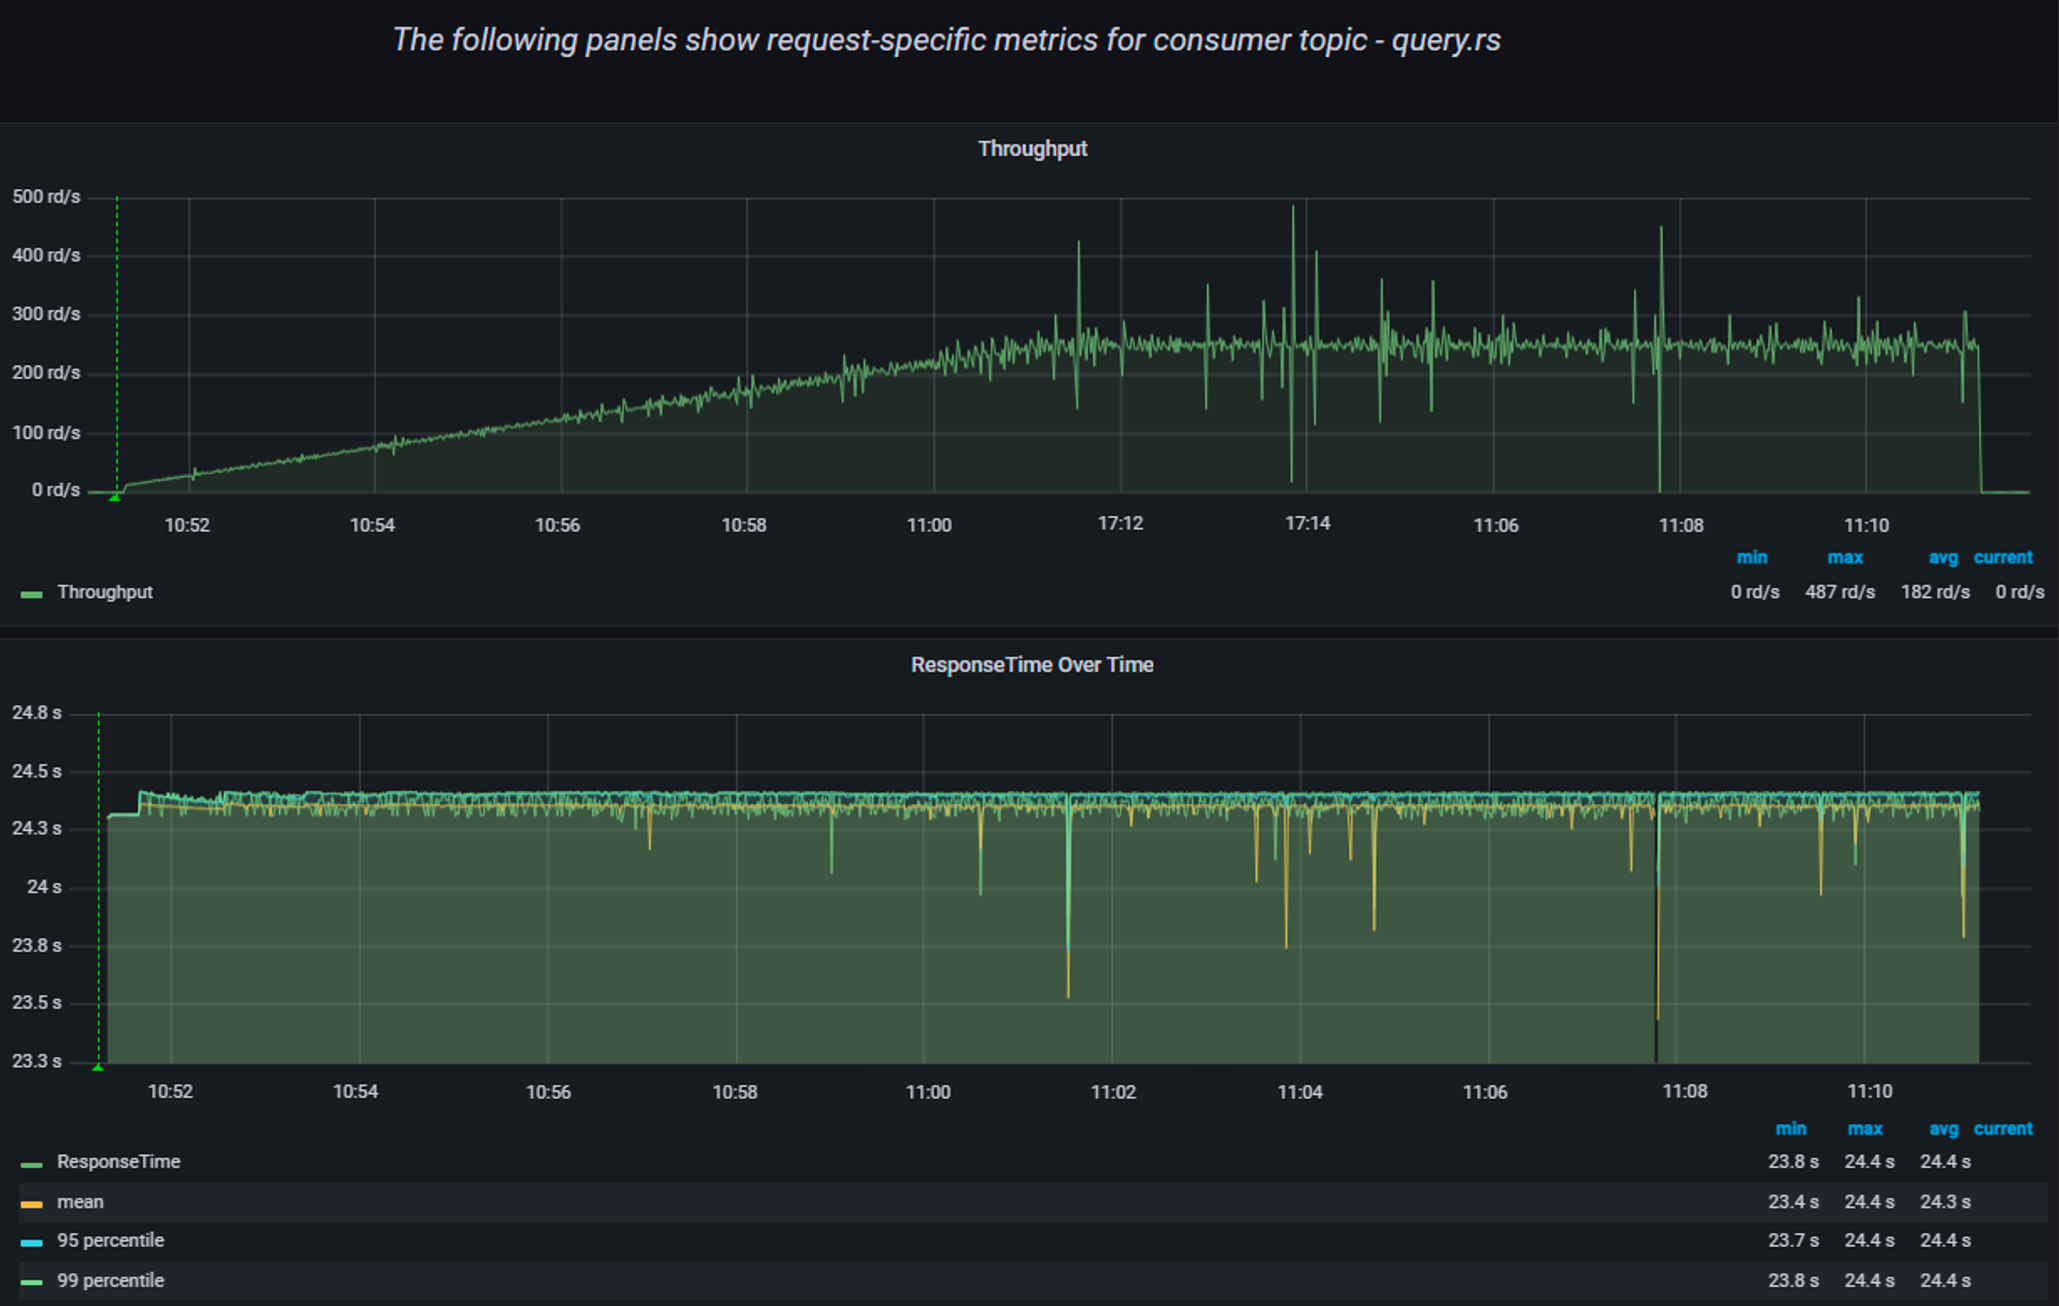Toggle the ResponseTime legend series

(x=118, y=1162)
